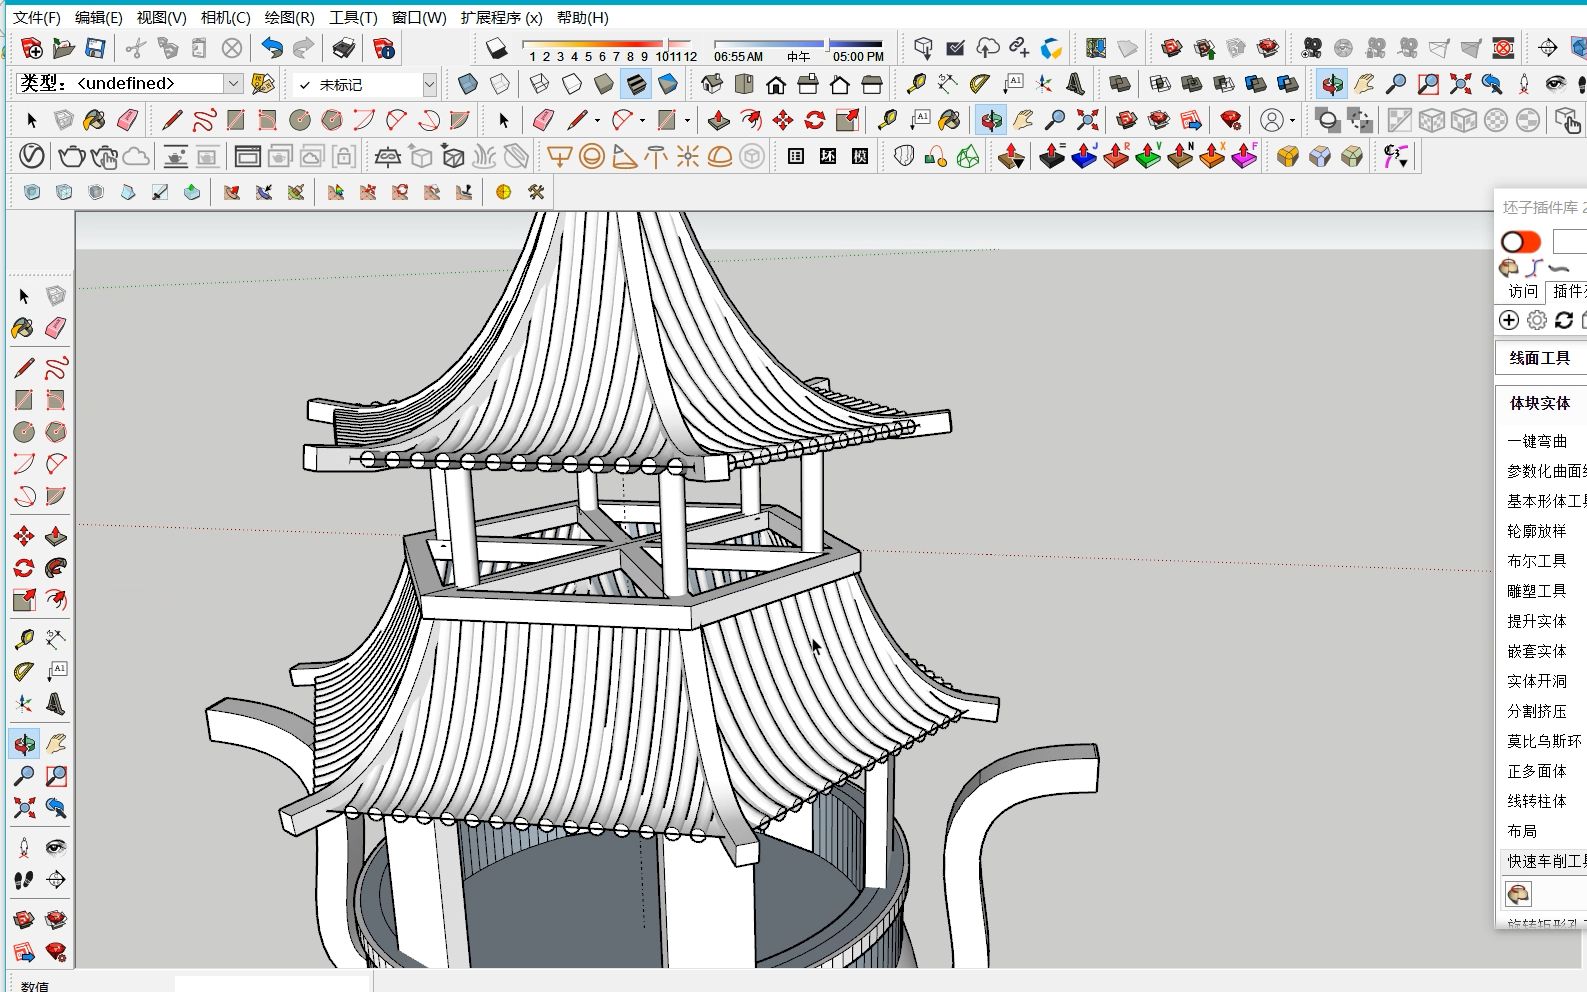Open the 编辑(E) menu
Screen dimensions: 1587x992
pos(98,17)
